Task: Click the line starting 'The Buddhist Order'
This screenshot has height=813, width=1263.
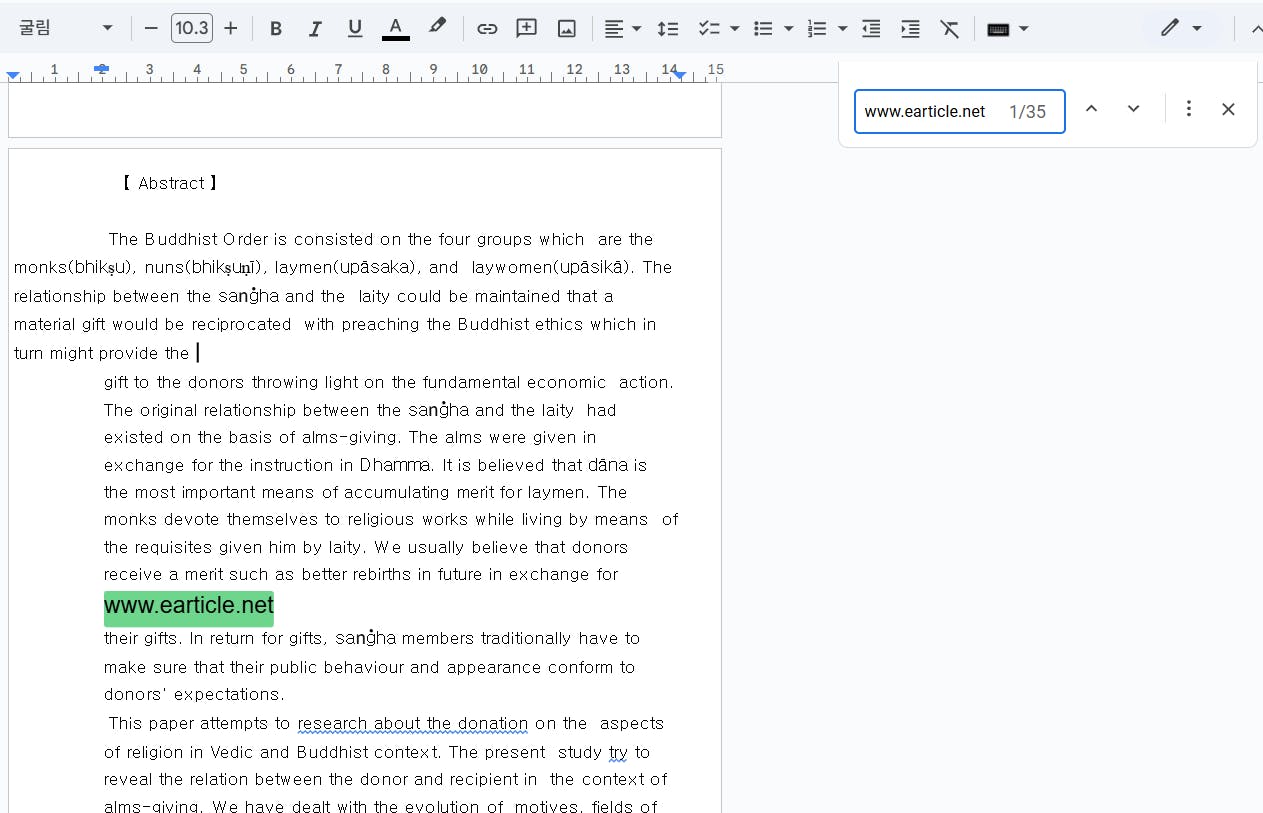Action: pos(380,239)
